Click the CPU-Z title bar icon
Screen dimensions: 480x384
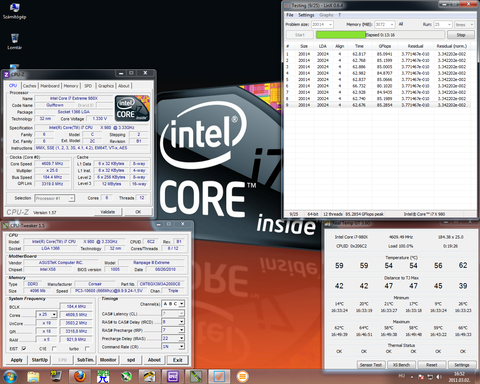[6, 74]
